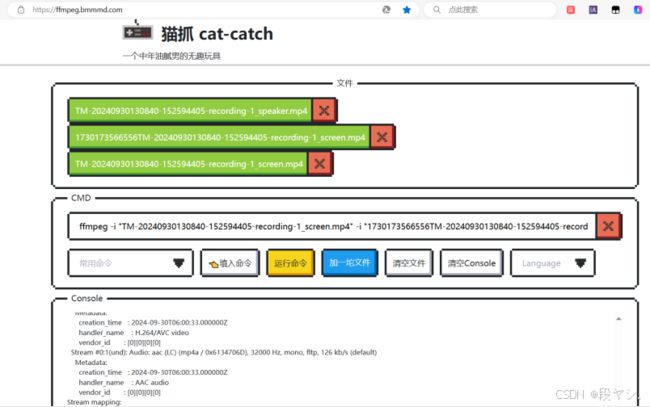Click the purple extension icon in toolbar
Screen dimensions: 650x407
pyautogui.click(x=593, y=10)
